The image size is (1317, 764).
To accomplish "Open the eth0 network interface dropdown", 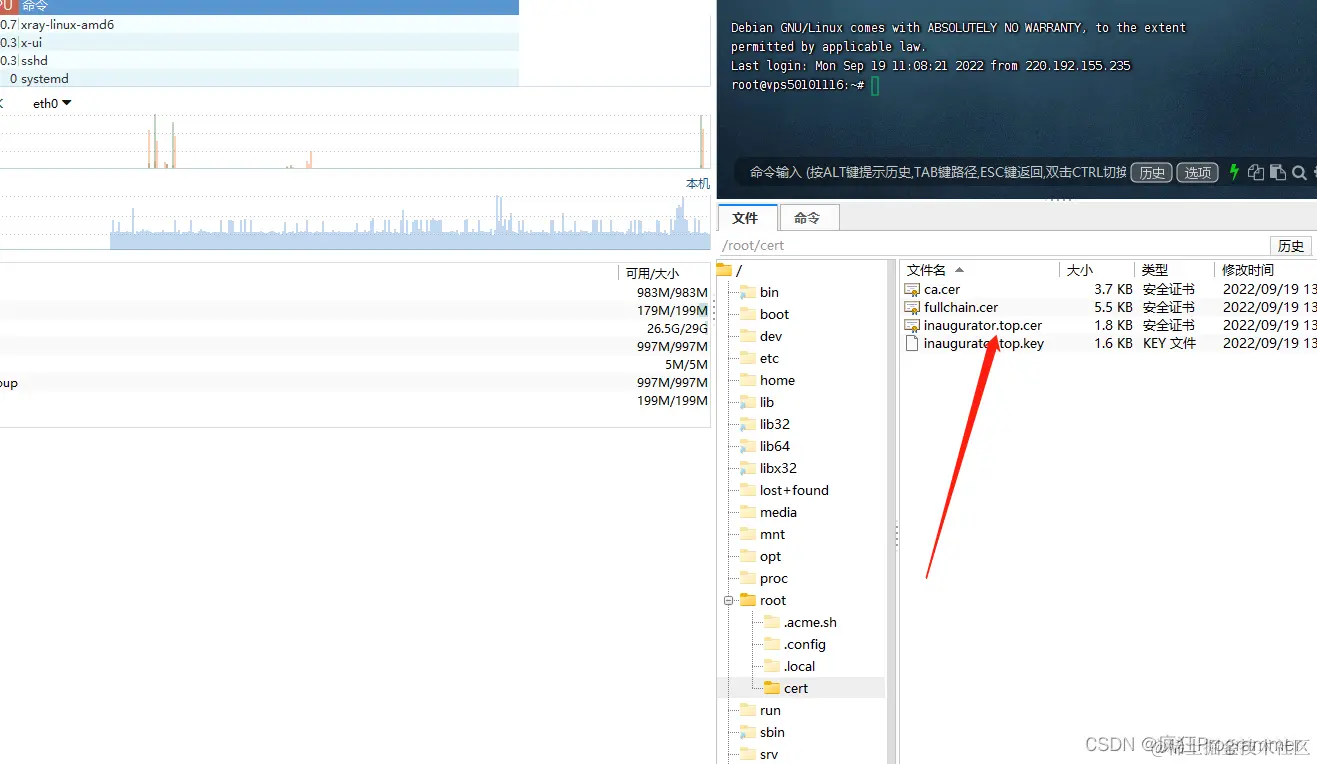I will (x=53, y=103).
